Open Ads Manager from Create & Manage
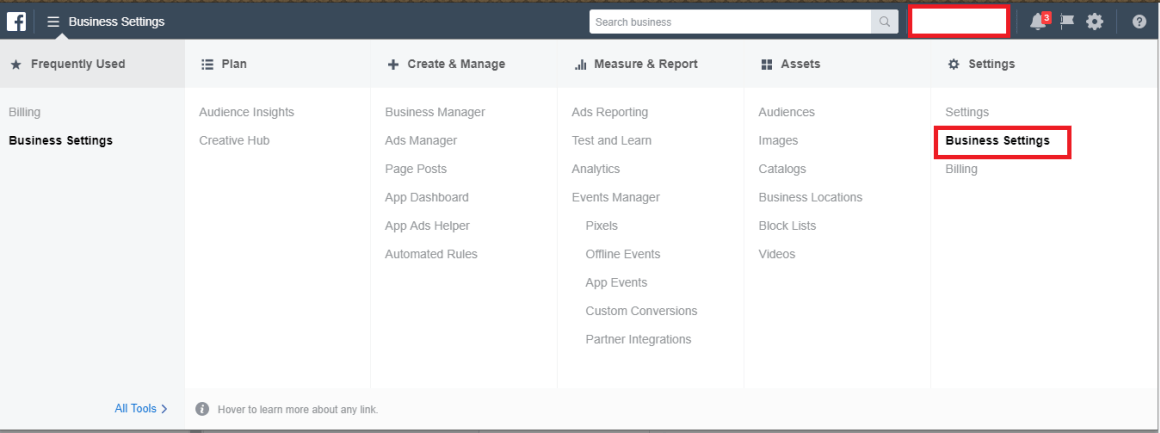Screen dimensions: 1160x433 [x=421, y=141]
